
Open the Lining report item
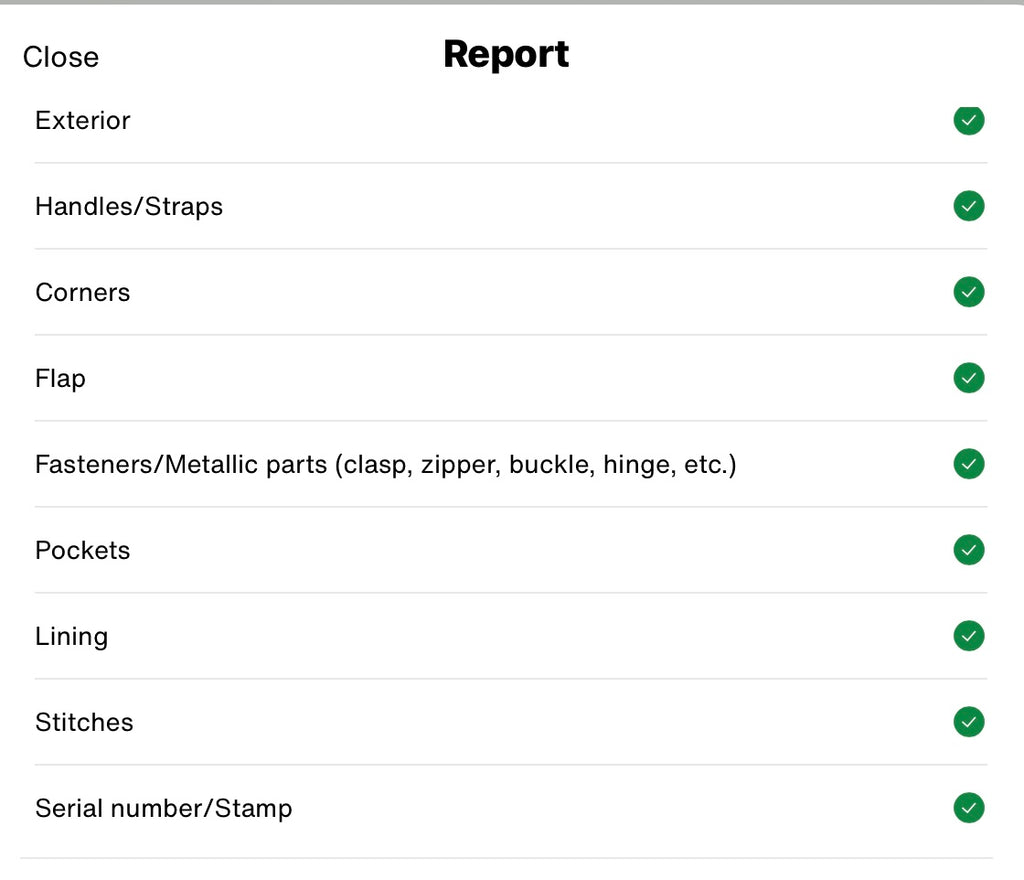click(x=71, y=637)
